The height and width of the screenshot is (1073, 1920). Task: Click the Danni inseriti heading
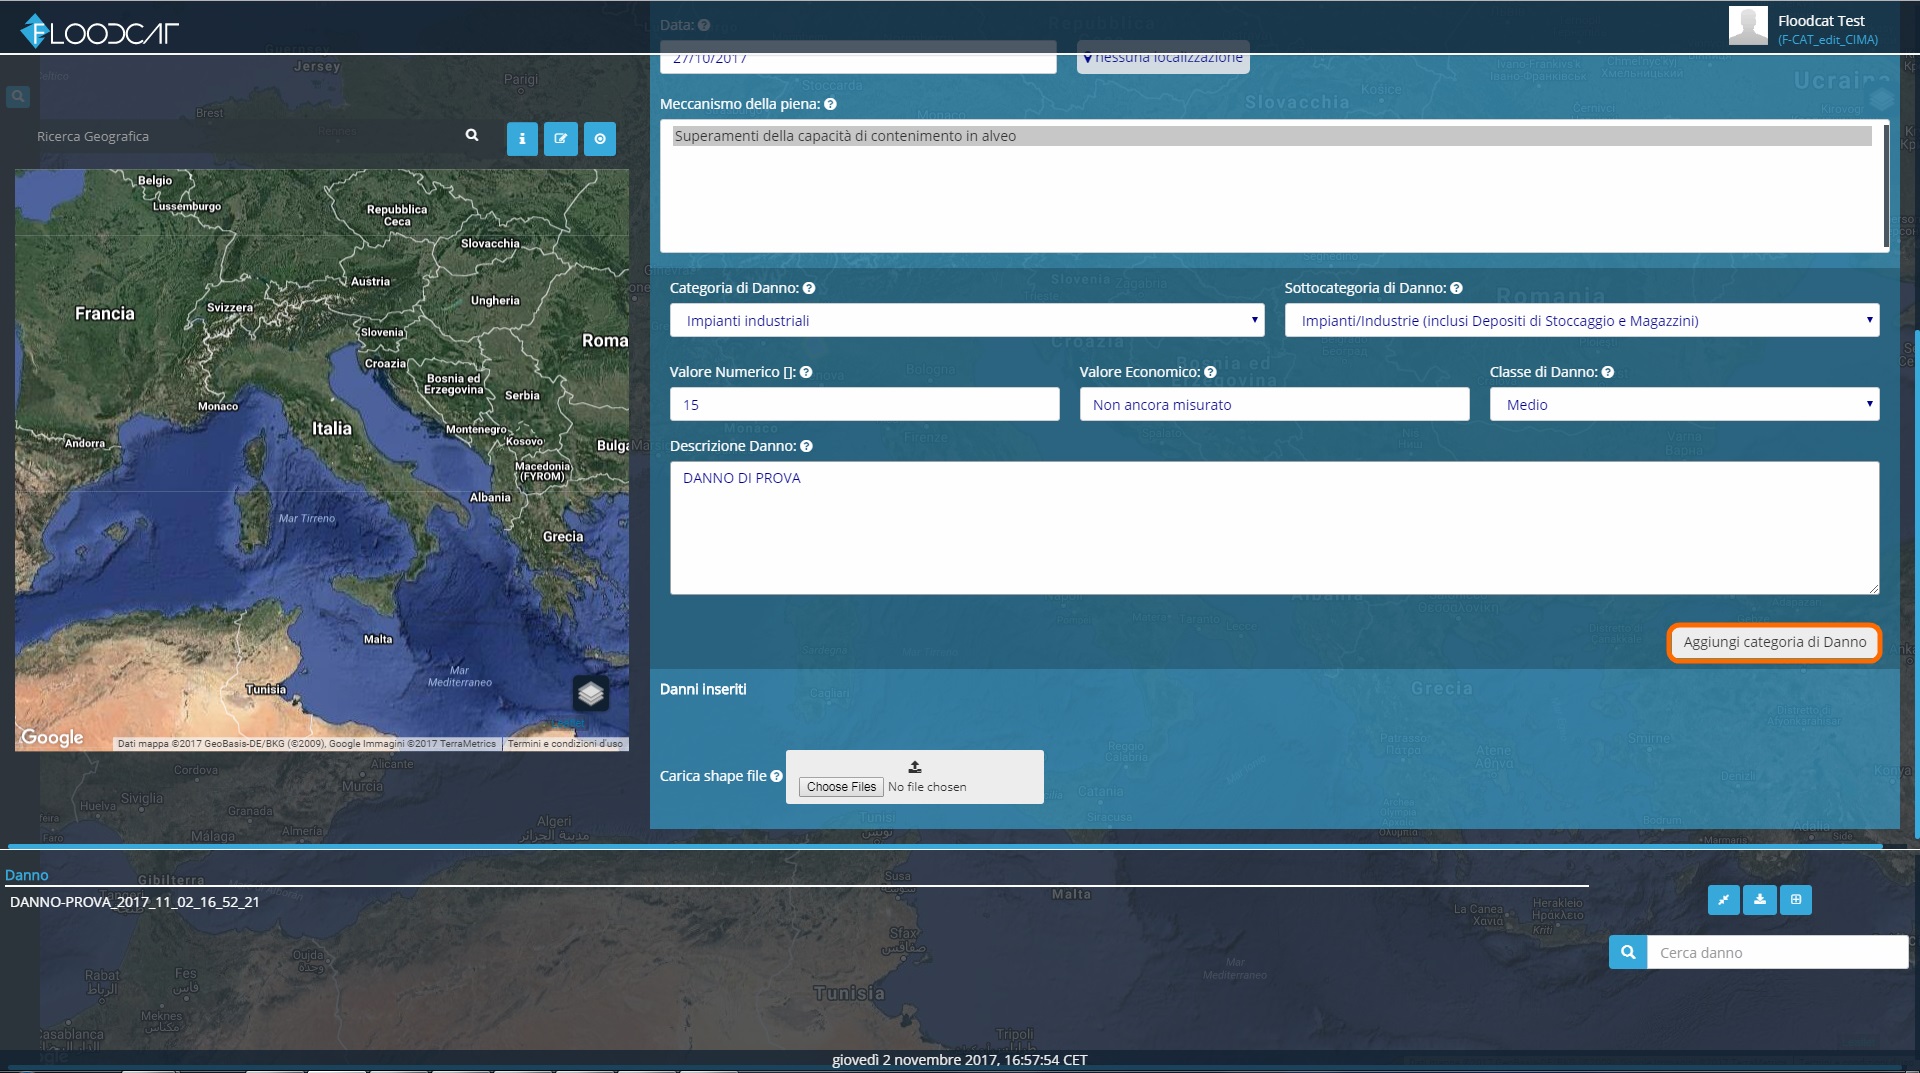[703, 689]
